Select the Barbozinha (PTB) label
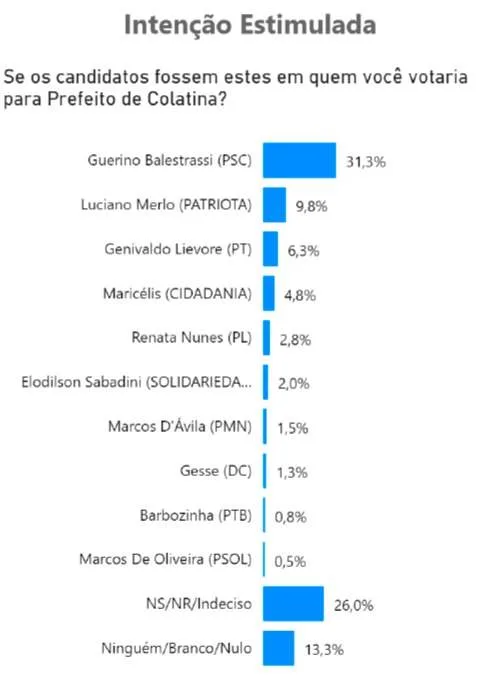This screenshot has width=495, height=677. point(196,515)
